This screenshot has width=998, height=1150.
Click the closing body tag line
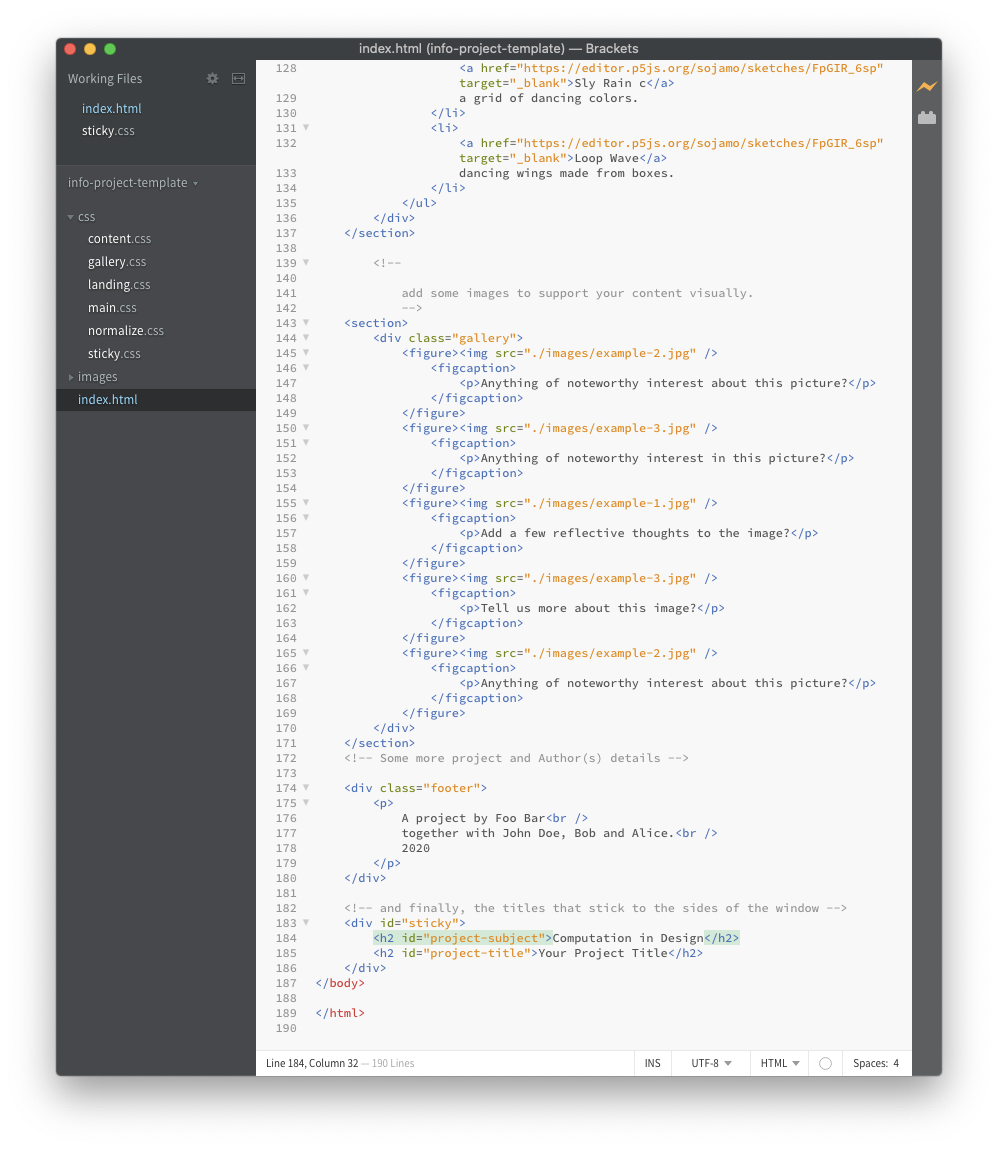tap(340, 983)
